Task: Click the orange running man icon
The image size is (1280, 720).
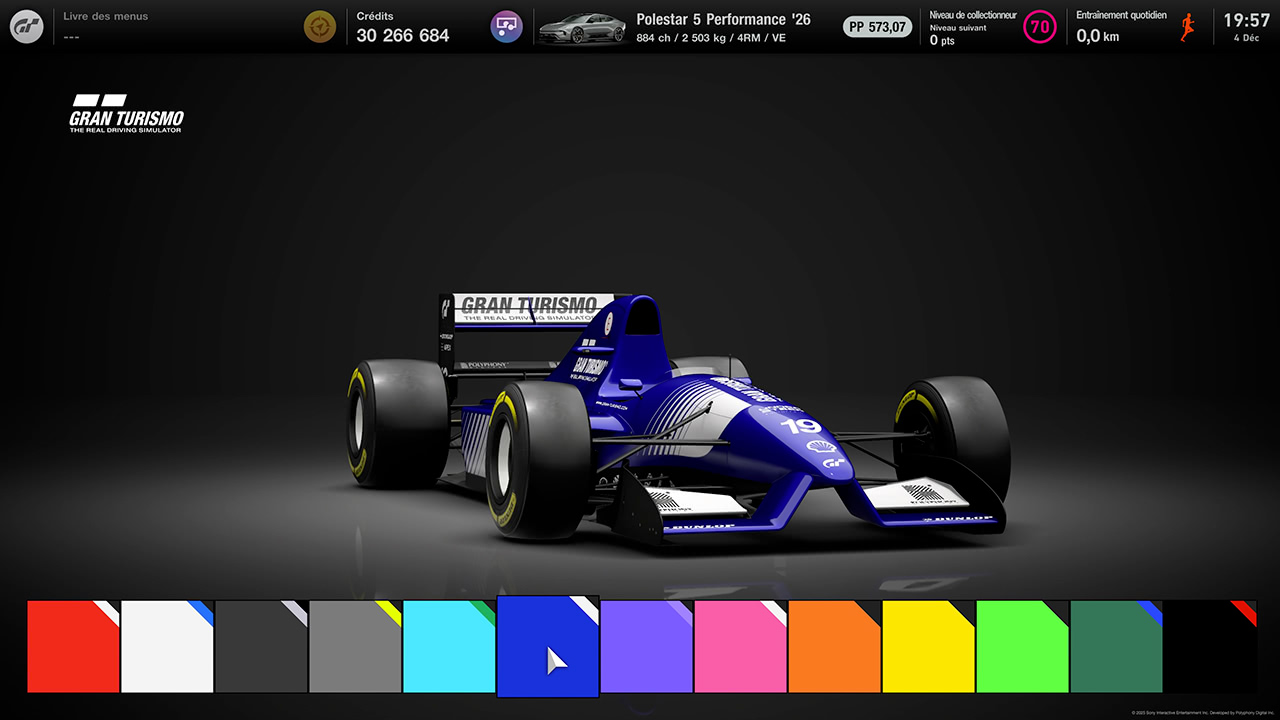Action: pos(1187,27)
